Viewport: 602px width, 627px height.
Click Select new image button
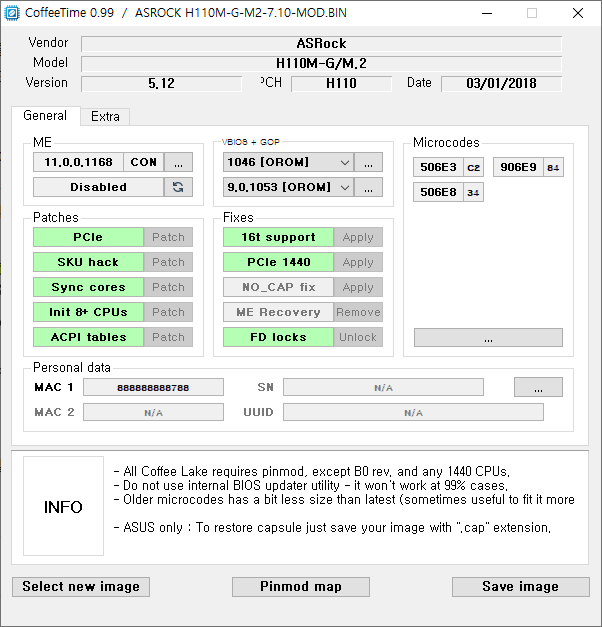coord(81,587)
